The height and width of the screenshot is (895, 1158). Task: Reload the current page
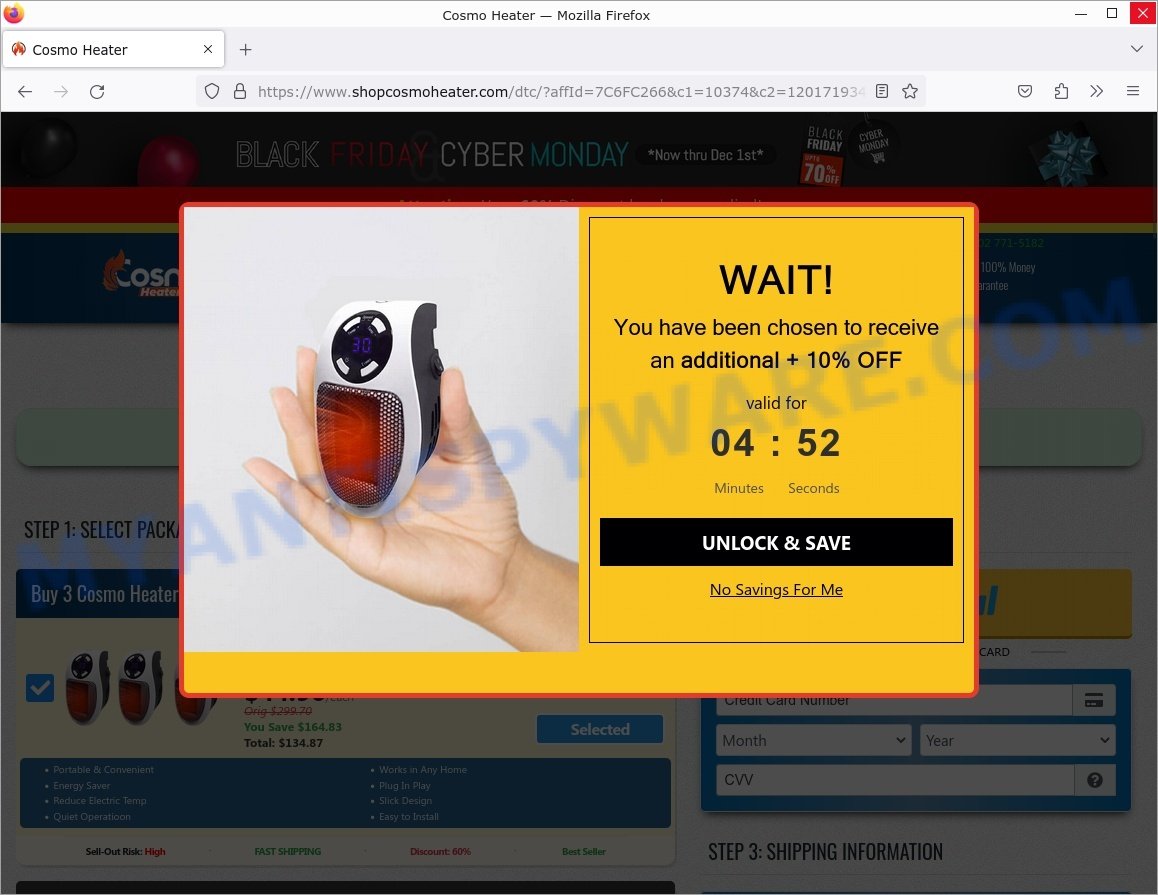coord(97,92)
